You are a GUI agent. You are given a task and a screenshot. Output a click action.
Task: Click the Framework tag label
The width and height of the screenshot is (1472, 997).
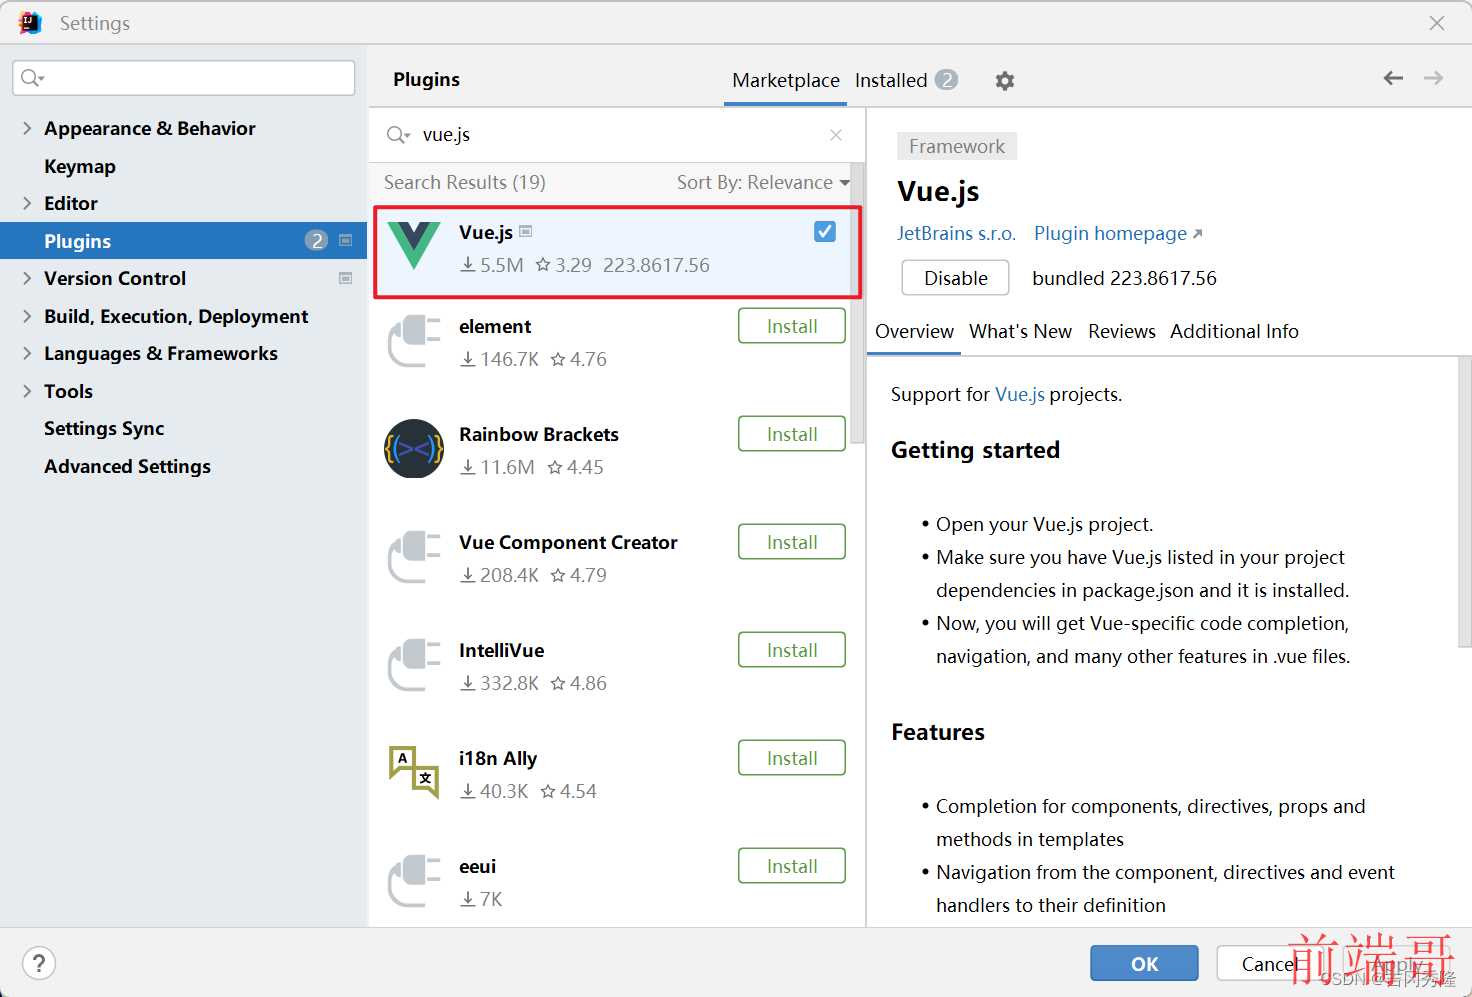(x=957, y=146)
